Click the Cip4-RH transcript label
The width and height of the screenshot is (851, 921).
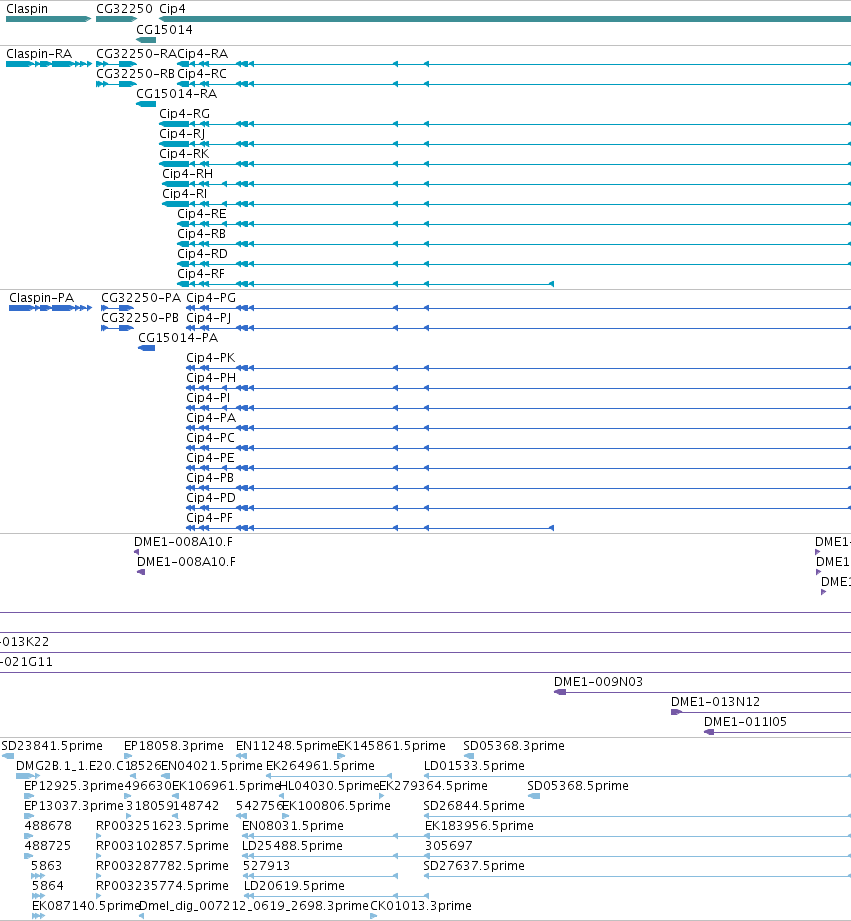coord(187,173)
